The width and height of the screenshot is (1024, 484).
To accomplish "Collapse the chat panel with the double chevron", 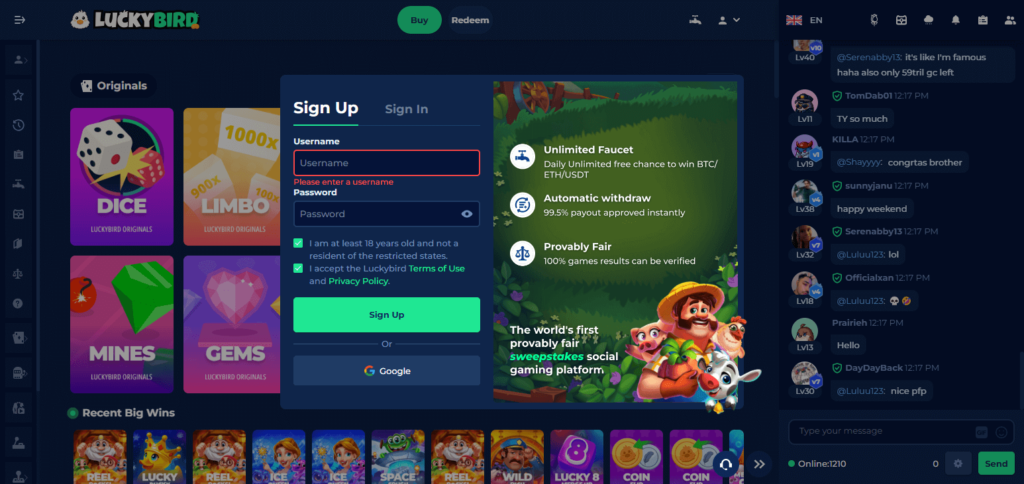I will (x=759, y=464).
